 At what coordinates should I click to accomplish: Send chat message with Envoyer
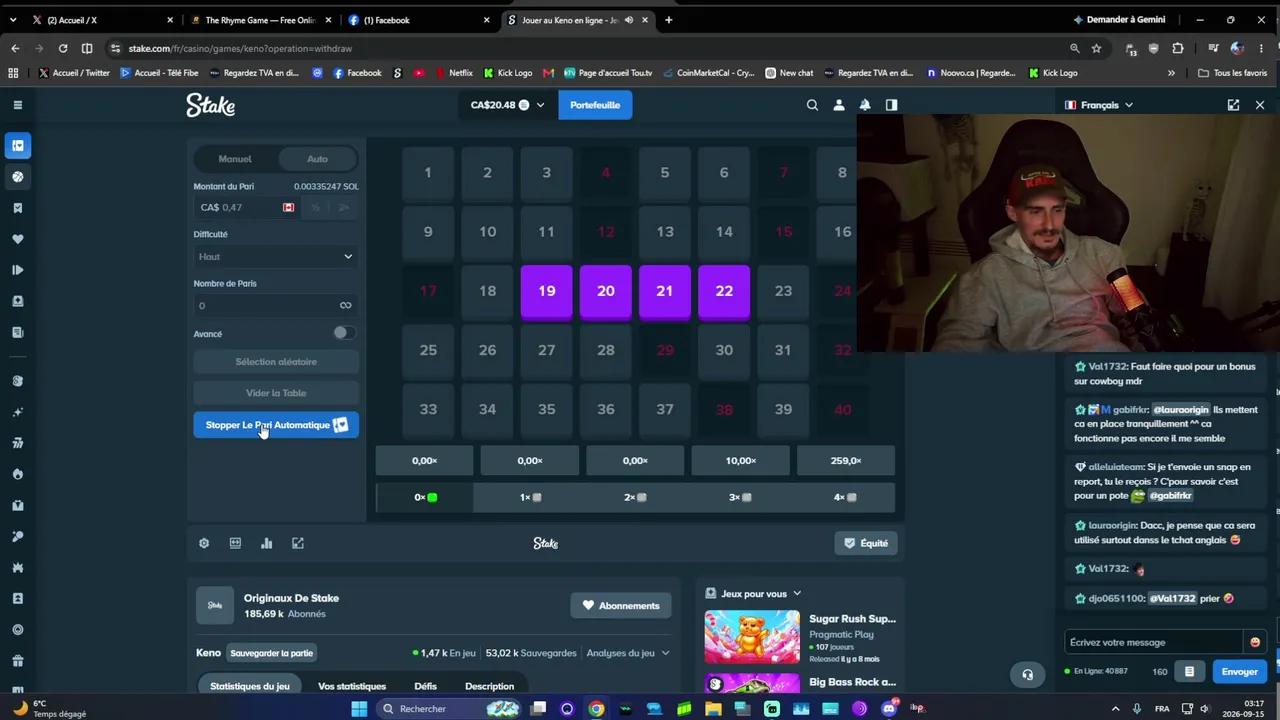click(x=1239, y=672)
